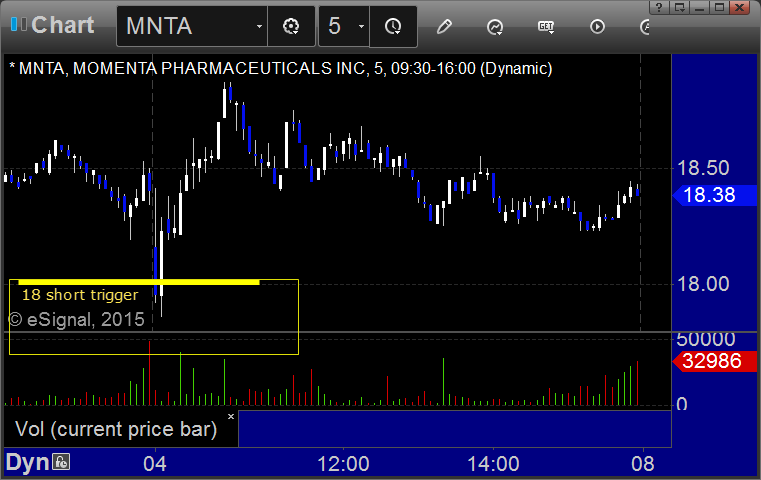Screen dimensions: 761x480
Task: Click the 18.00 price axis label
Action: pyautogui.click(x=703, y=284)
